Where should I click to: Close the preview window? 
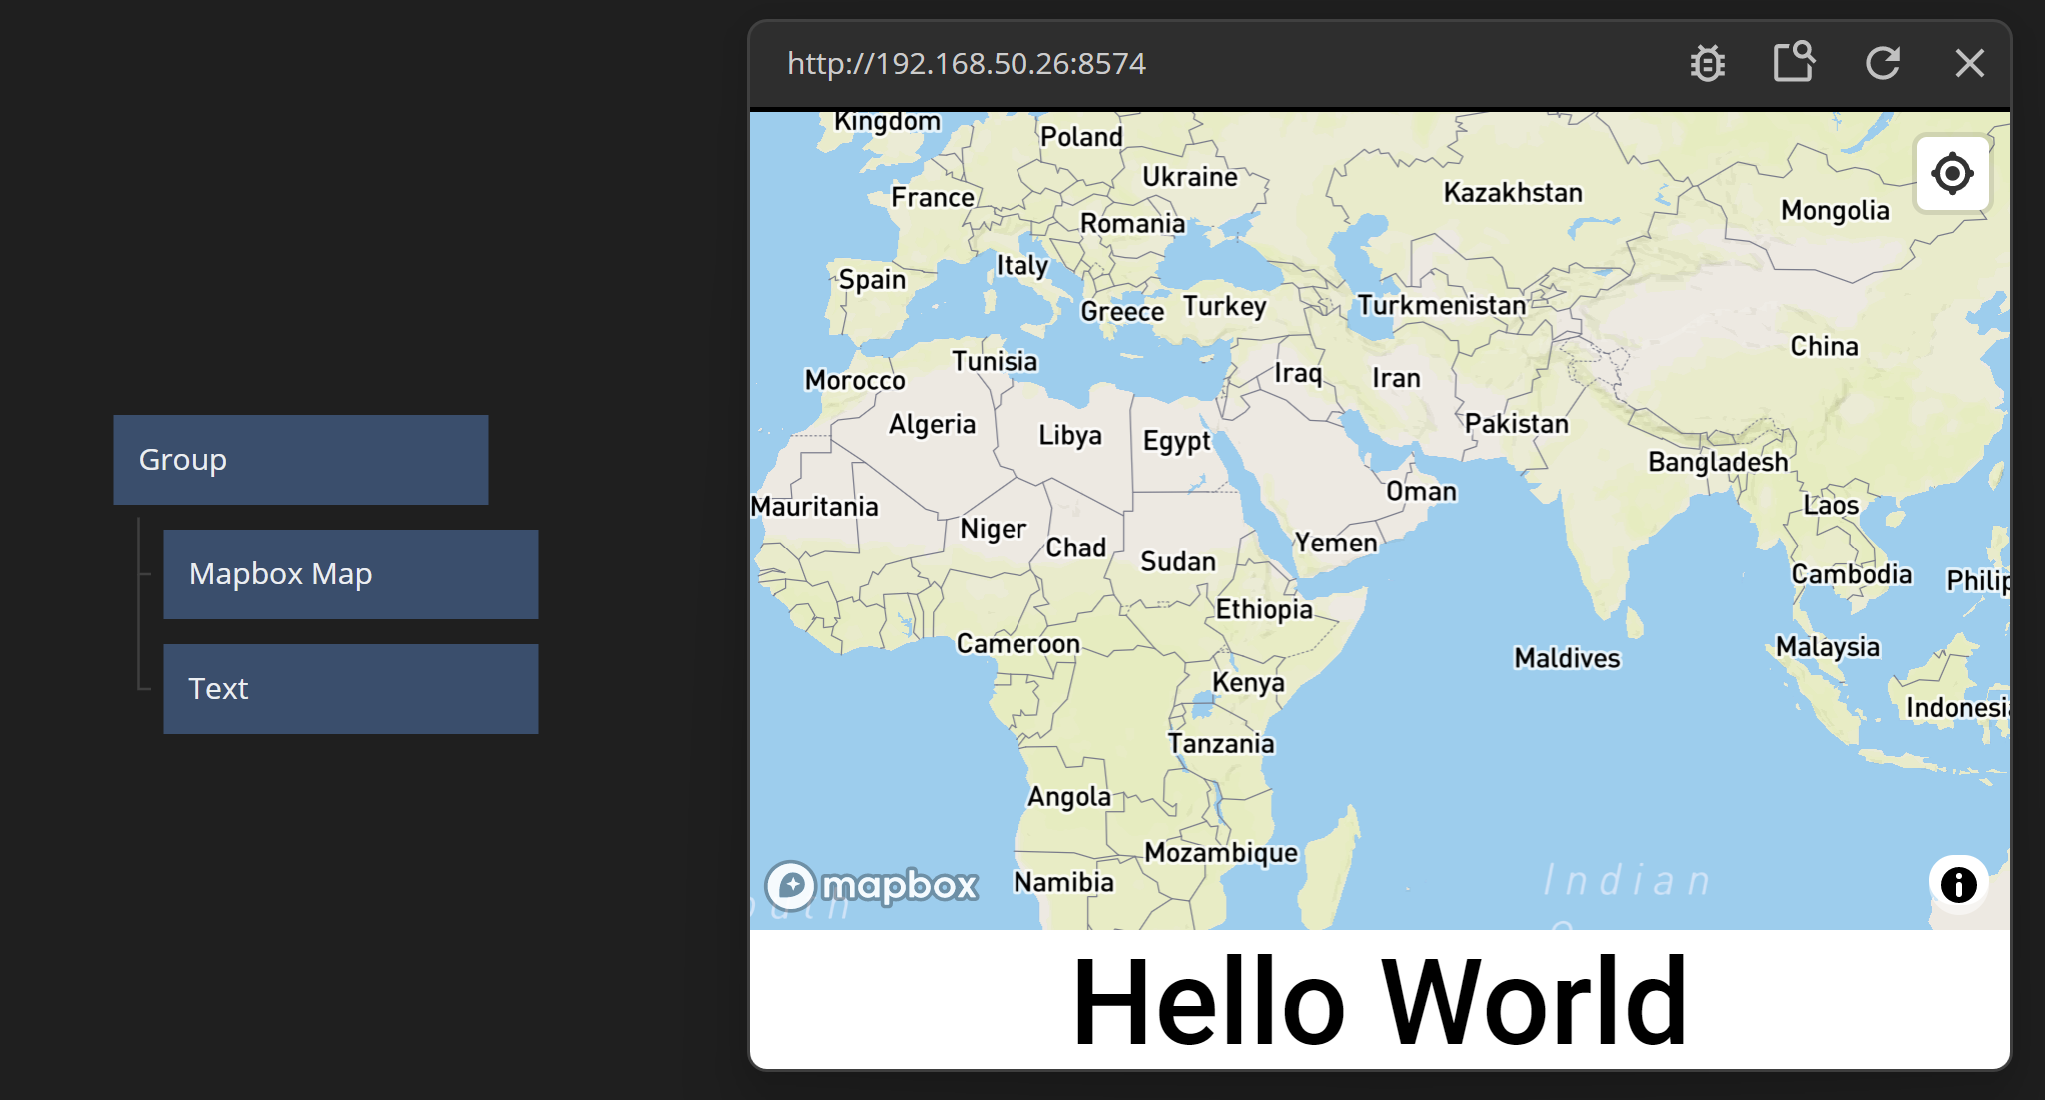click(1969, 64)
